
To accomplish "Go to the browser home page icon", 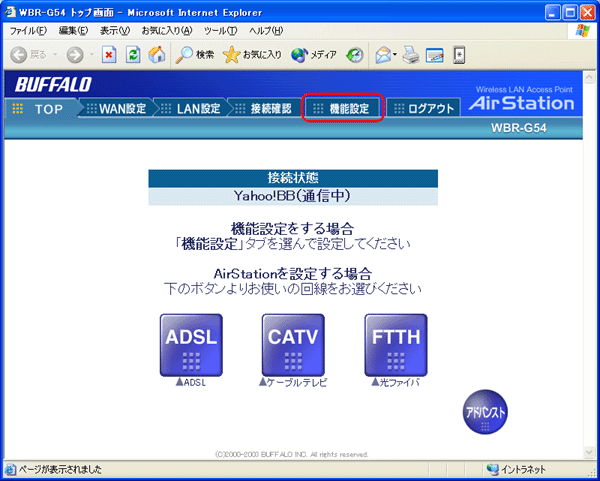I will pyautogui.click(x=157, y=56).
